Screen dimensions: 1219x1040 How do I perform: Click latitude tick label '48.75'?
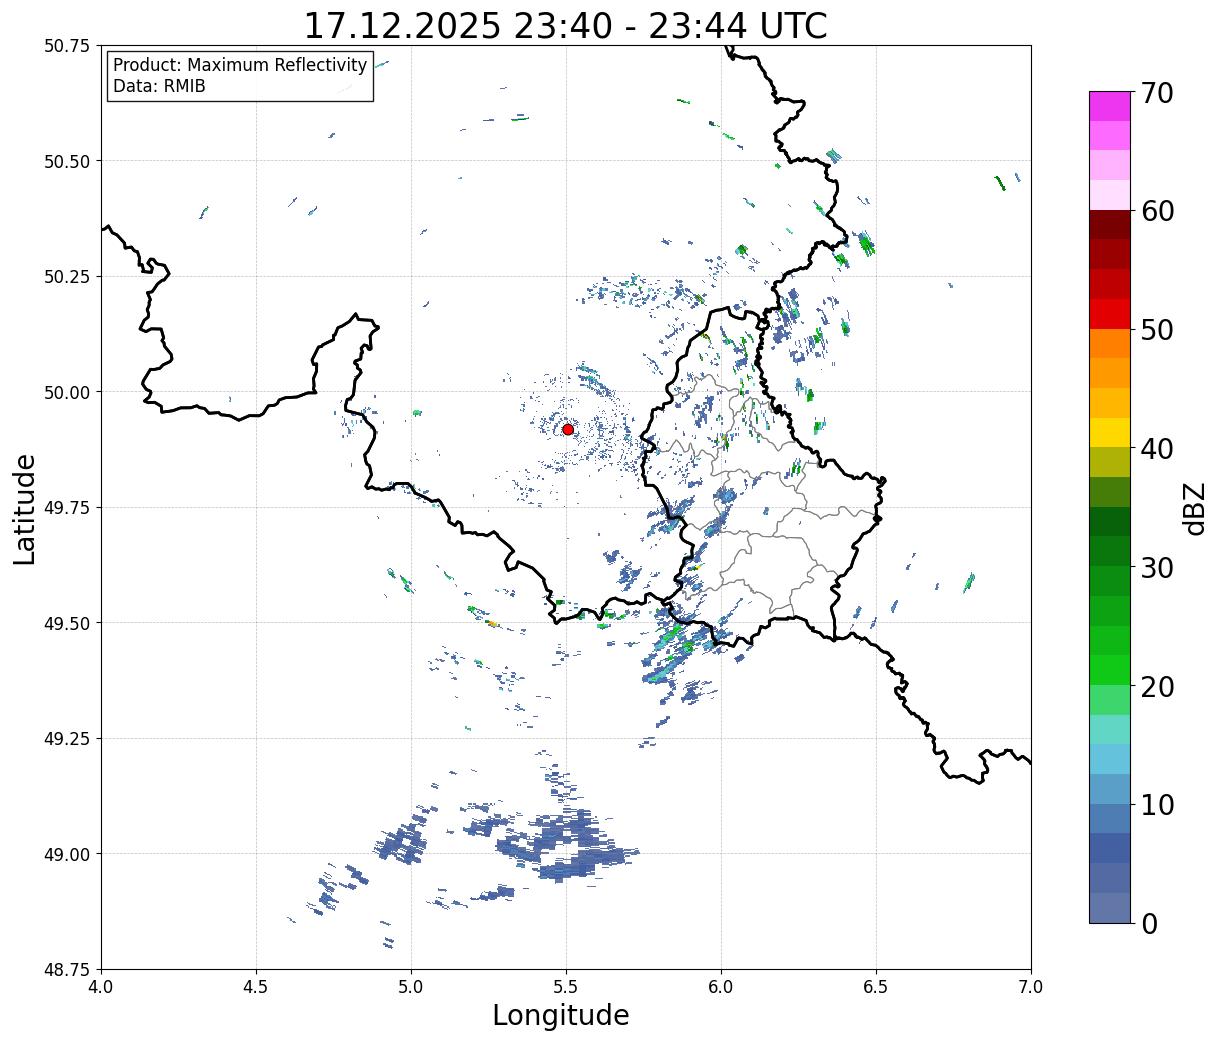(67, 969)
